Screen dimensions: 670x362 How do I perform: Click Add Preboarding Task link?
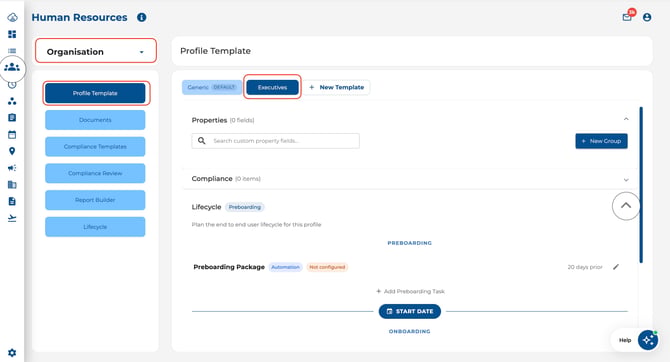pos(410,291)
